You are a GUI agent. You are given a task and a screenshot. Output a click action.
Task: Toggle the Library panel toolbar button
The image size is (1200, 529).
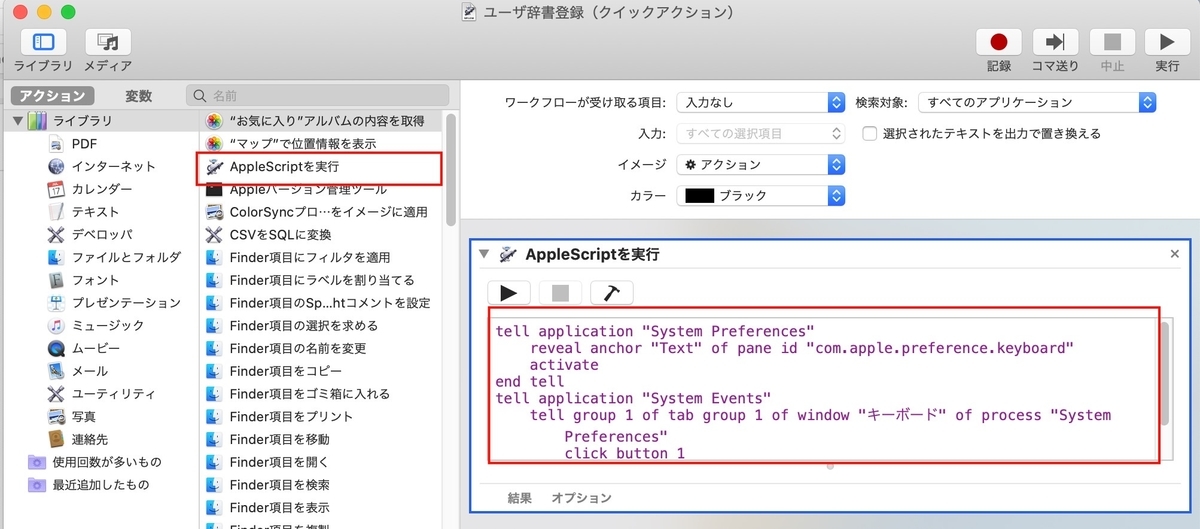43,42
